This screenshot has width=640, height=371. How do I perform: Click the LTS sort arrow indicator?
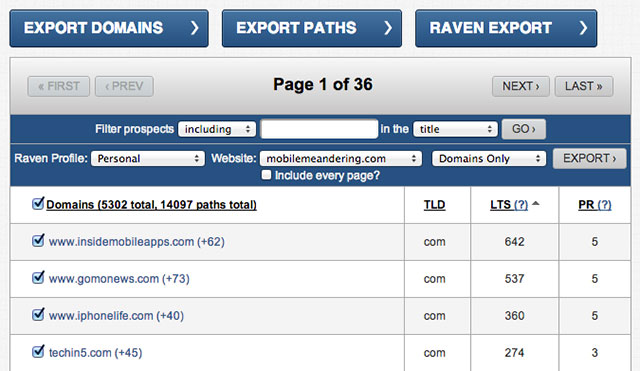tap(536, 203)
